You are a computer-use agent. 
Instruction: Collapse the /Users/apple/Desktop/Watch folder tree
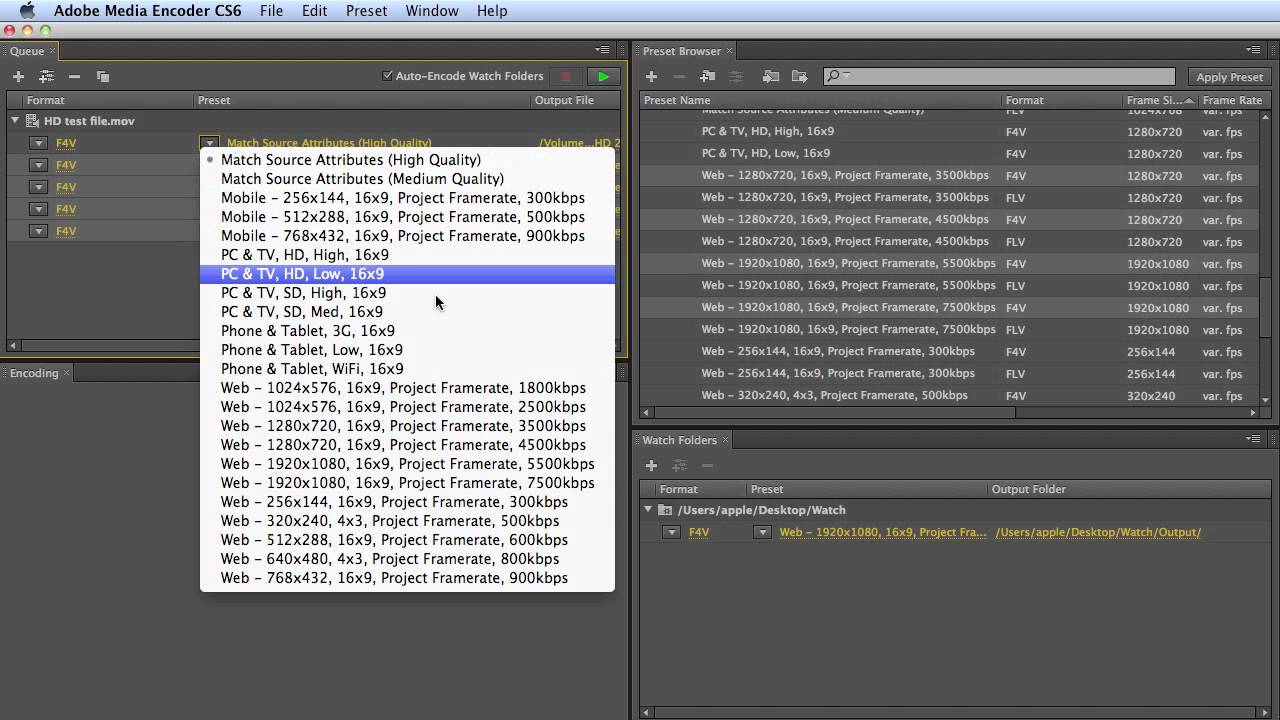(648, 510)
